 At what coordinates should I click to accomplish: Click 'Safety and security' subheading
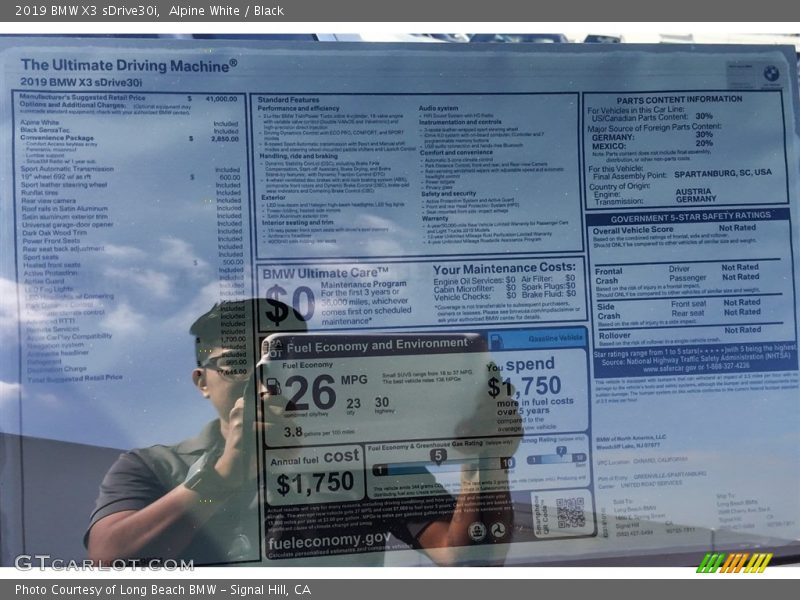pyautogui.click(x=448, y=193)
